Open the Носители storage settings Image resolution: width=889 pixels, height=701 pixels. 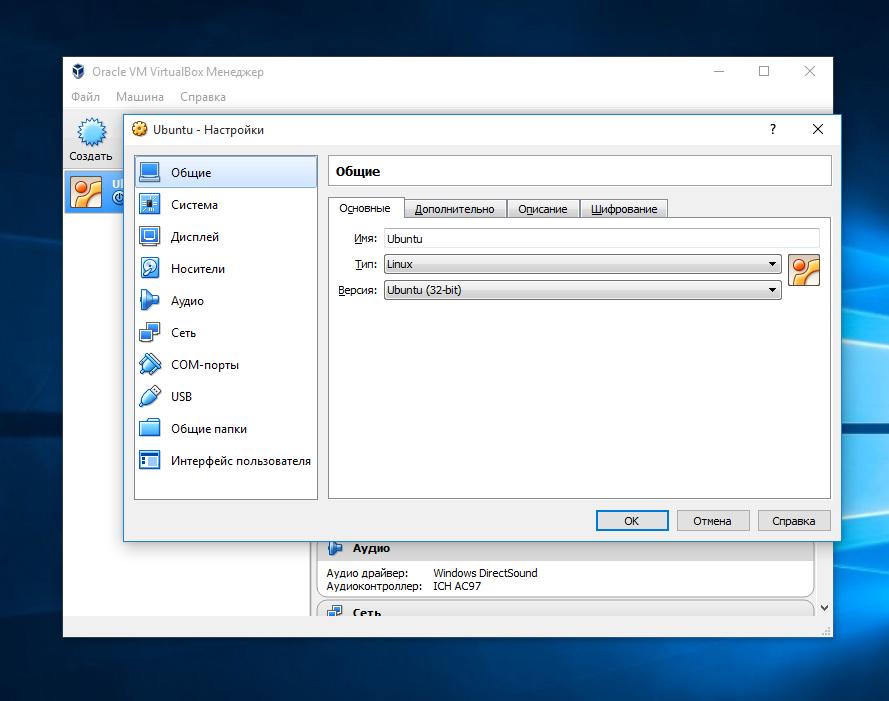[x=197, y=269]
